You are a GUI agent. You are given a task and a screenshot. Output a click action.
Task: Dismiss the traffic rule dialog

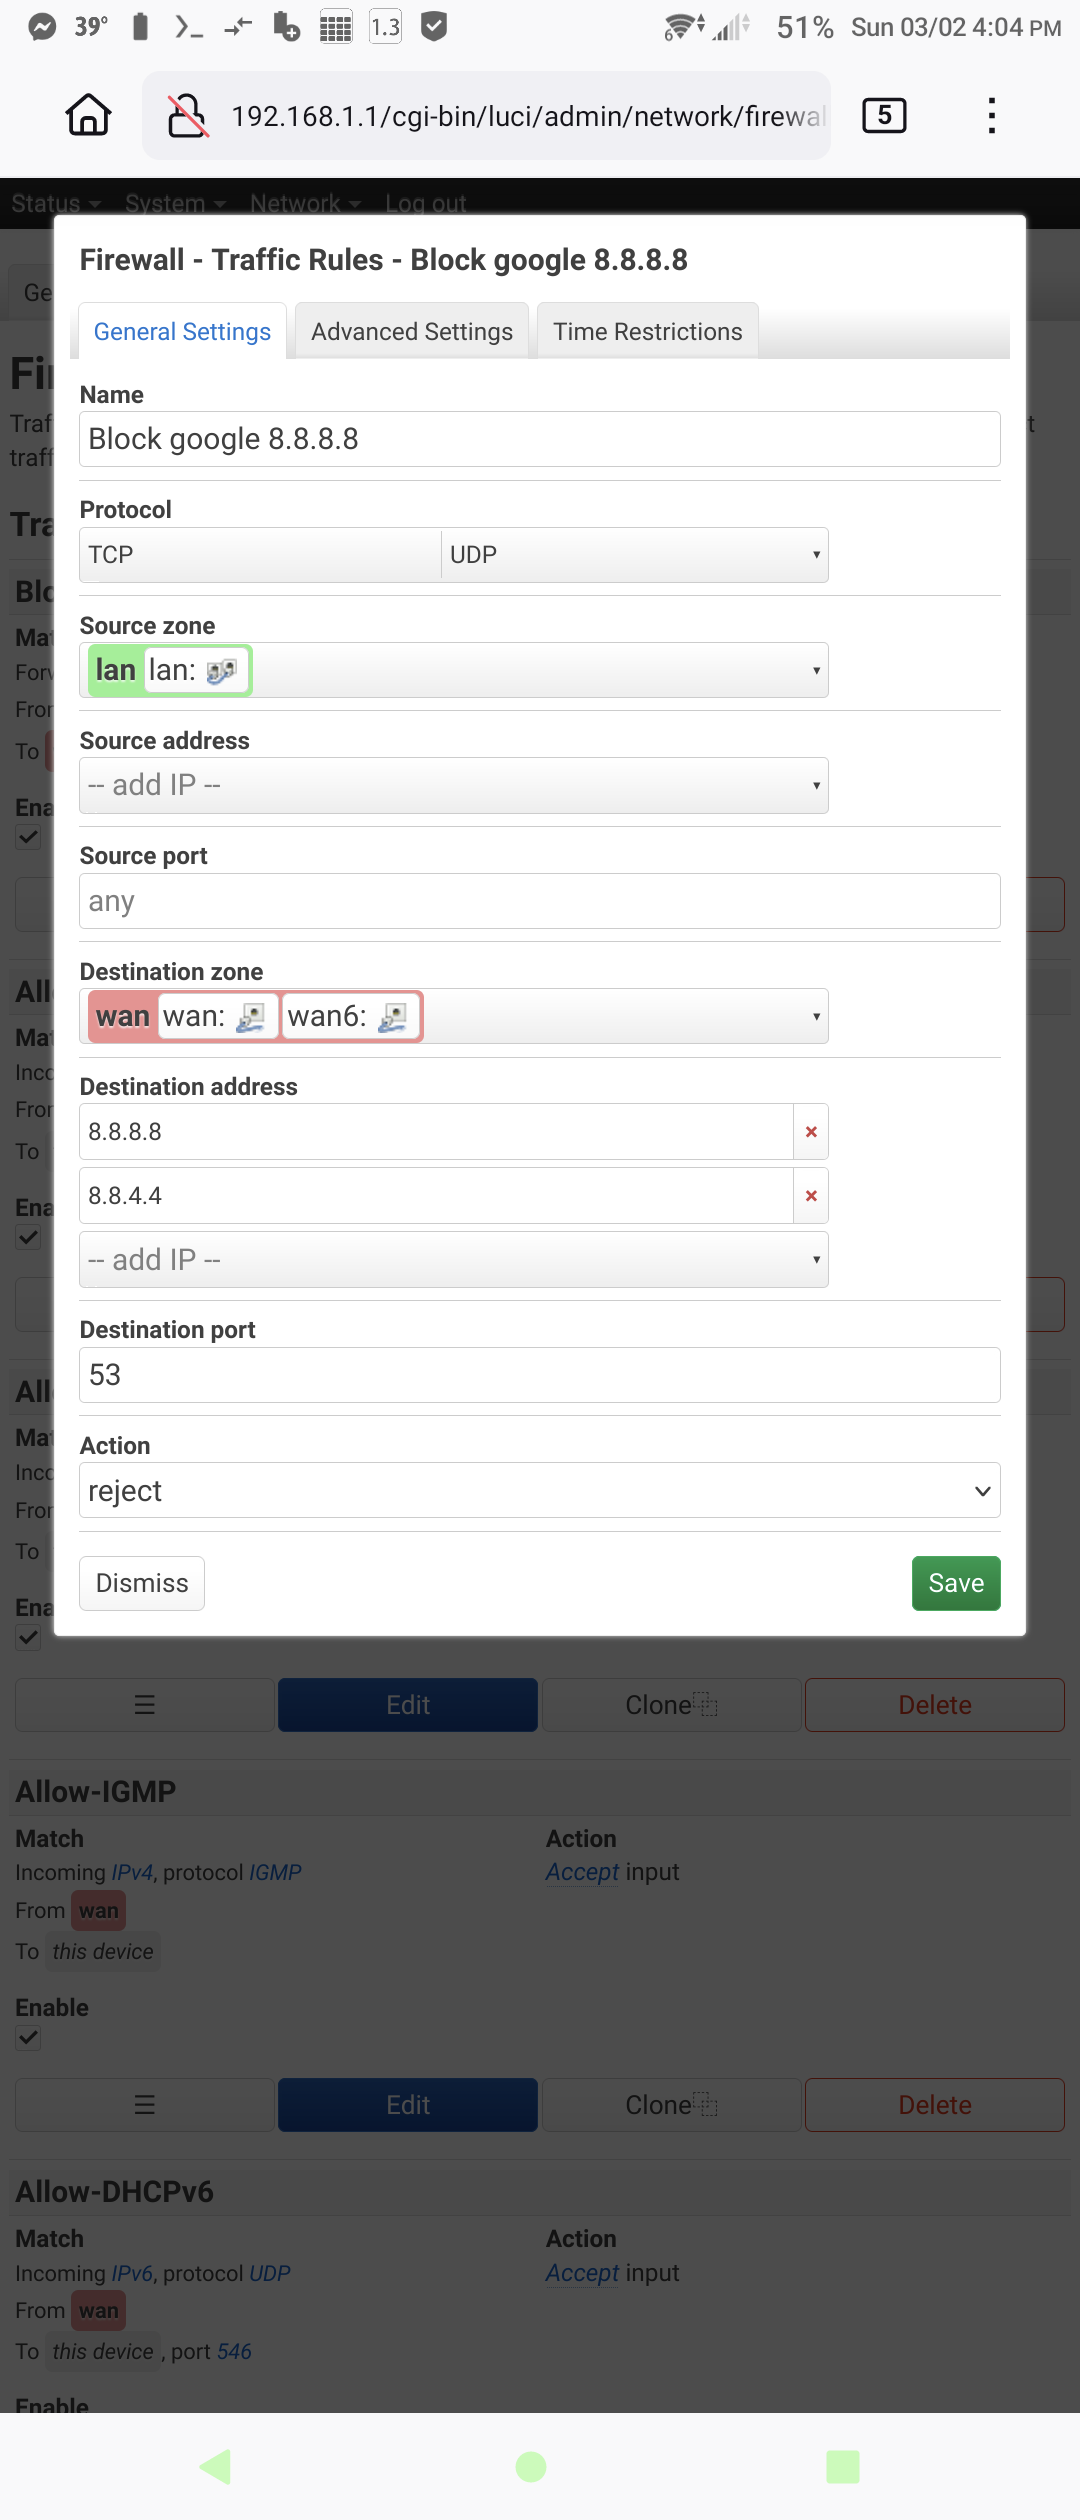pyautogui.click(x=142, y=1583)
